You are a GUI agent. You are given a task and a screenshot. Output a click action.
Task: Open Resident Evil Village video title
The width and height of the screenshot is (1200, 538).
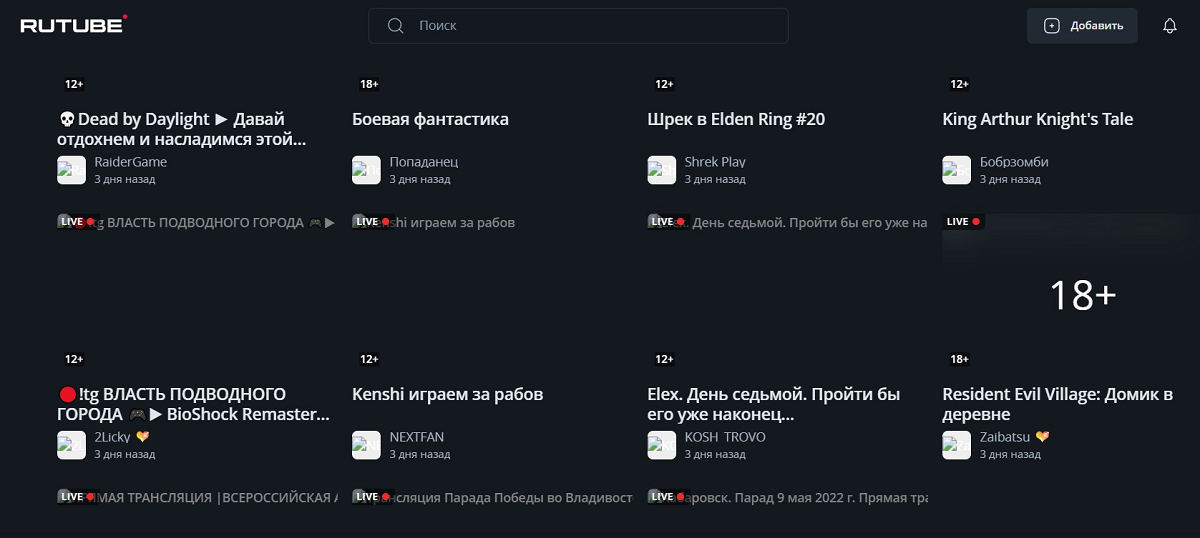(1057, 404)
